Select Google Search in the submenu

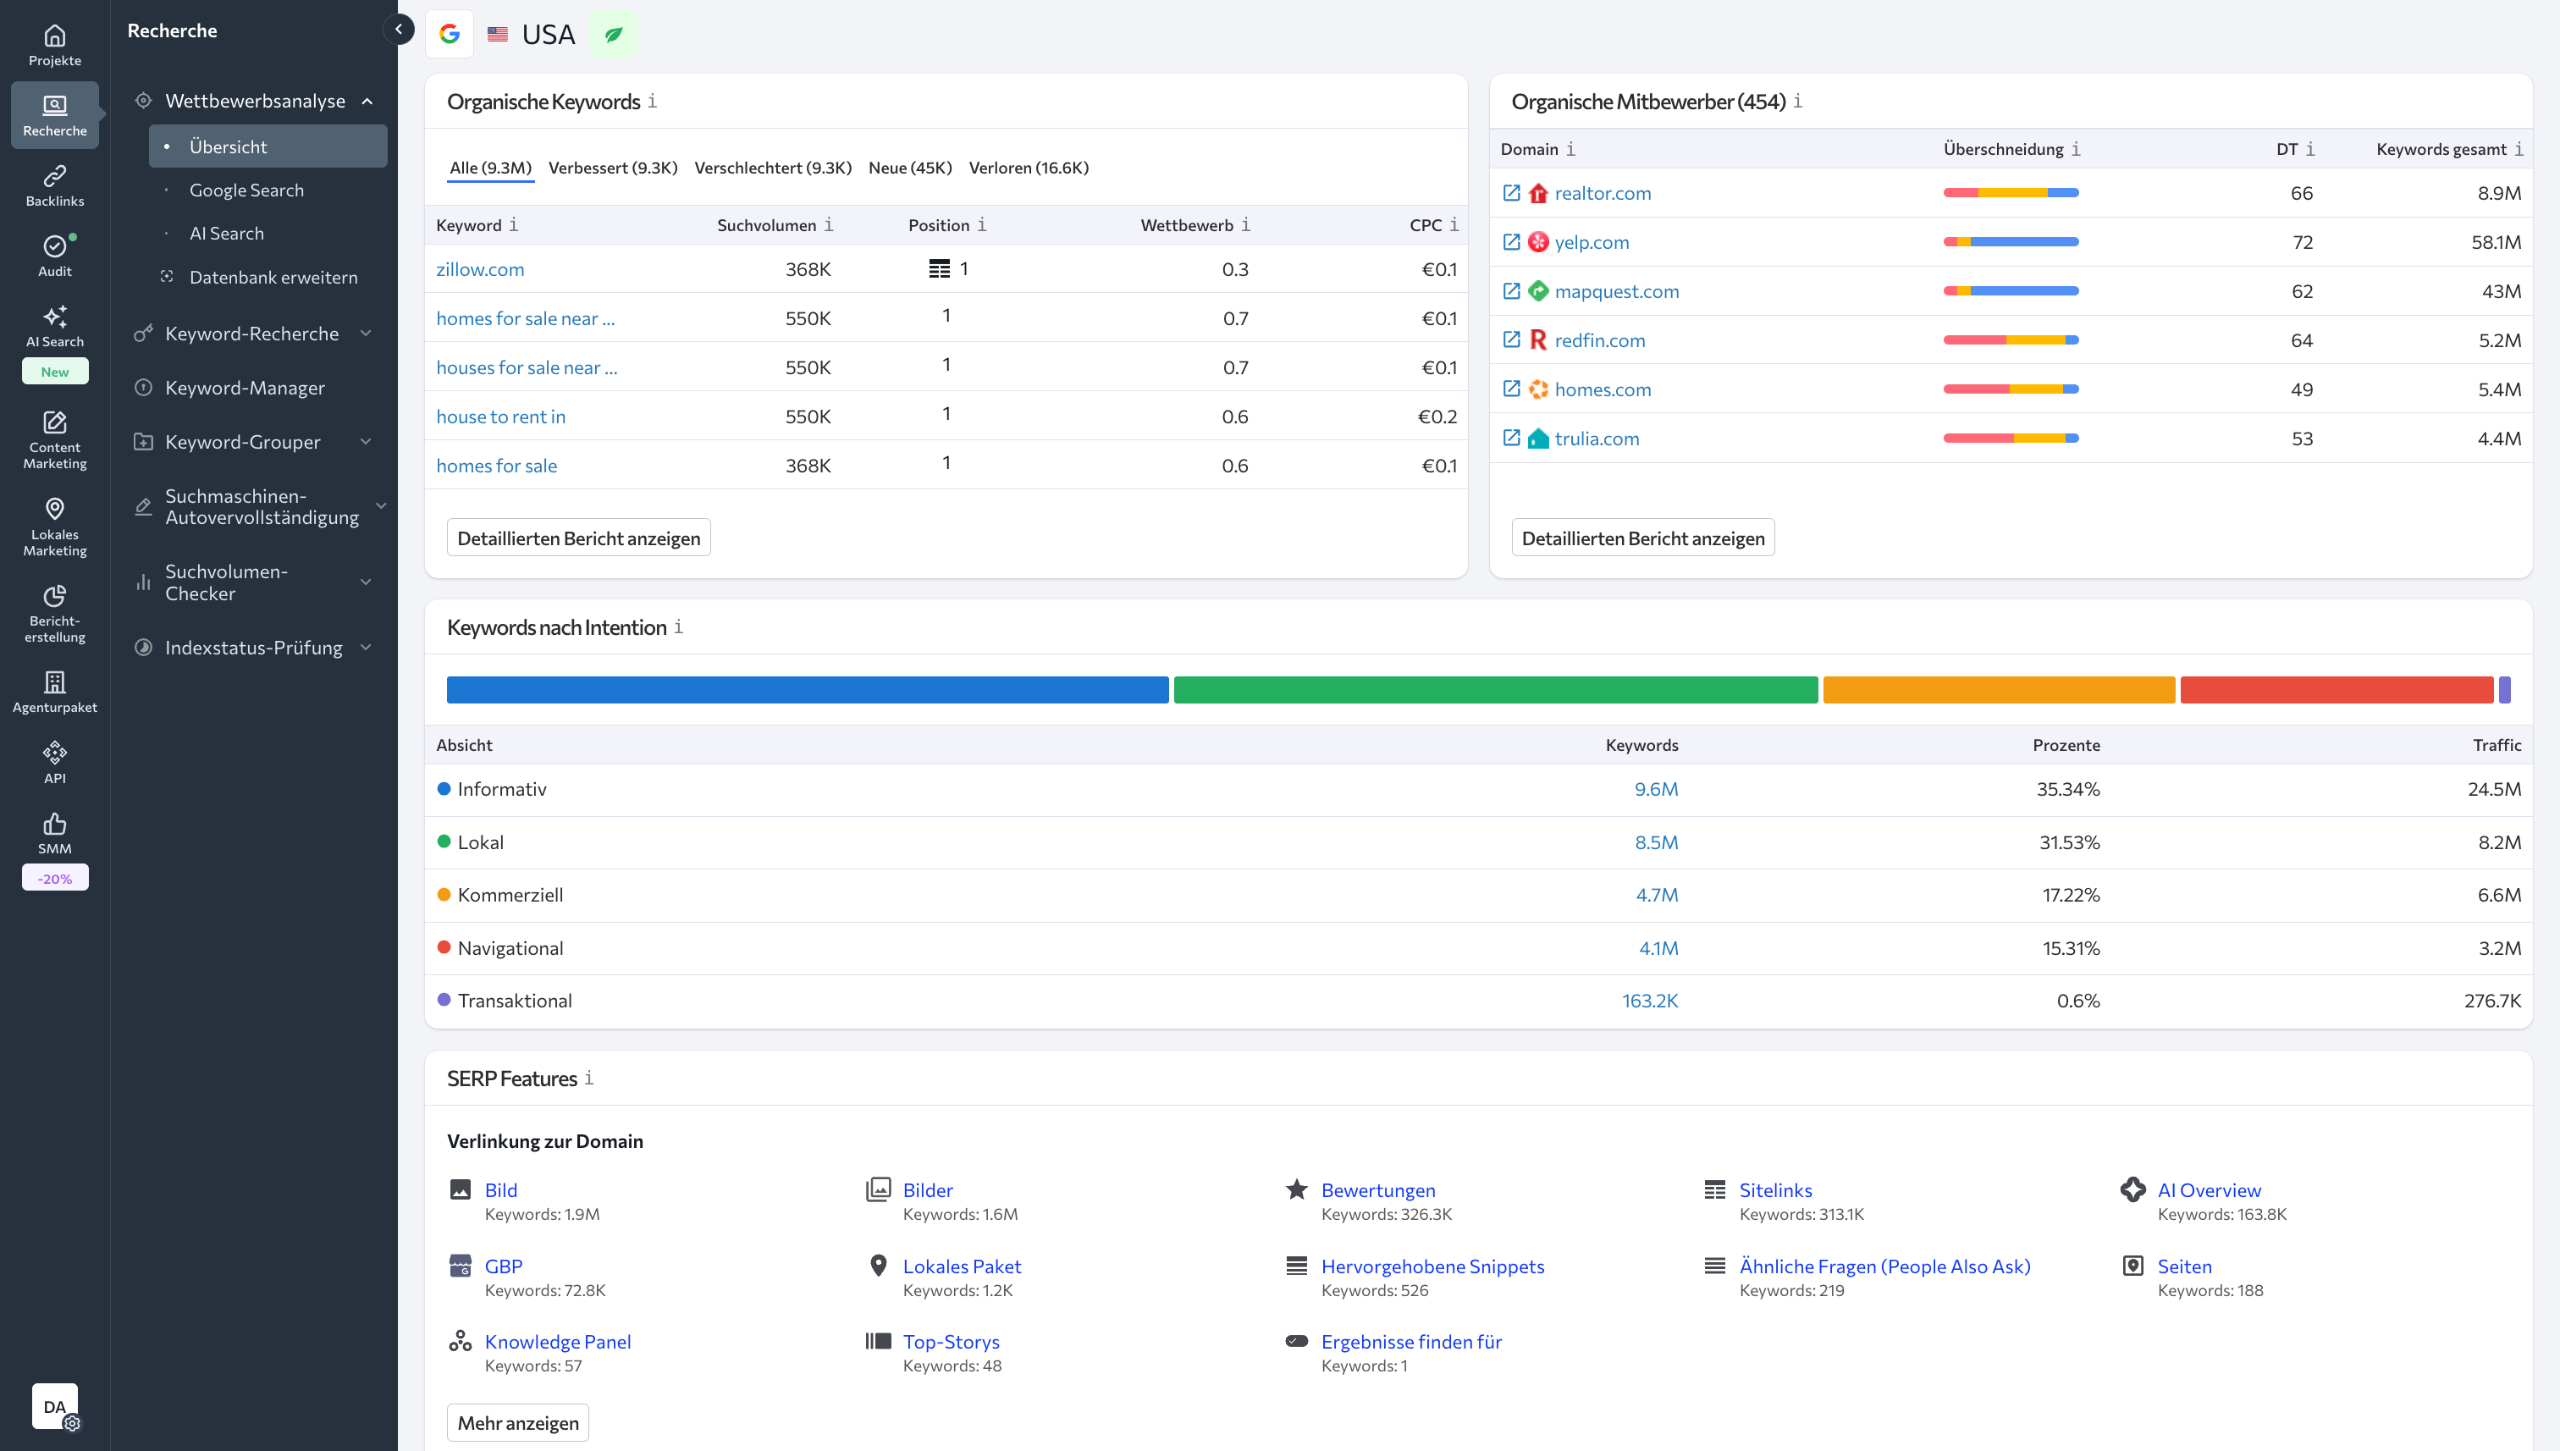point(246,190)
